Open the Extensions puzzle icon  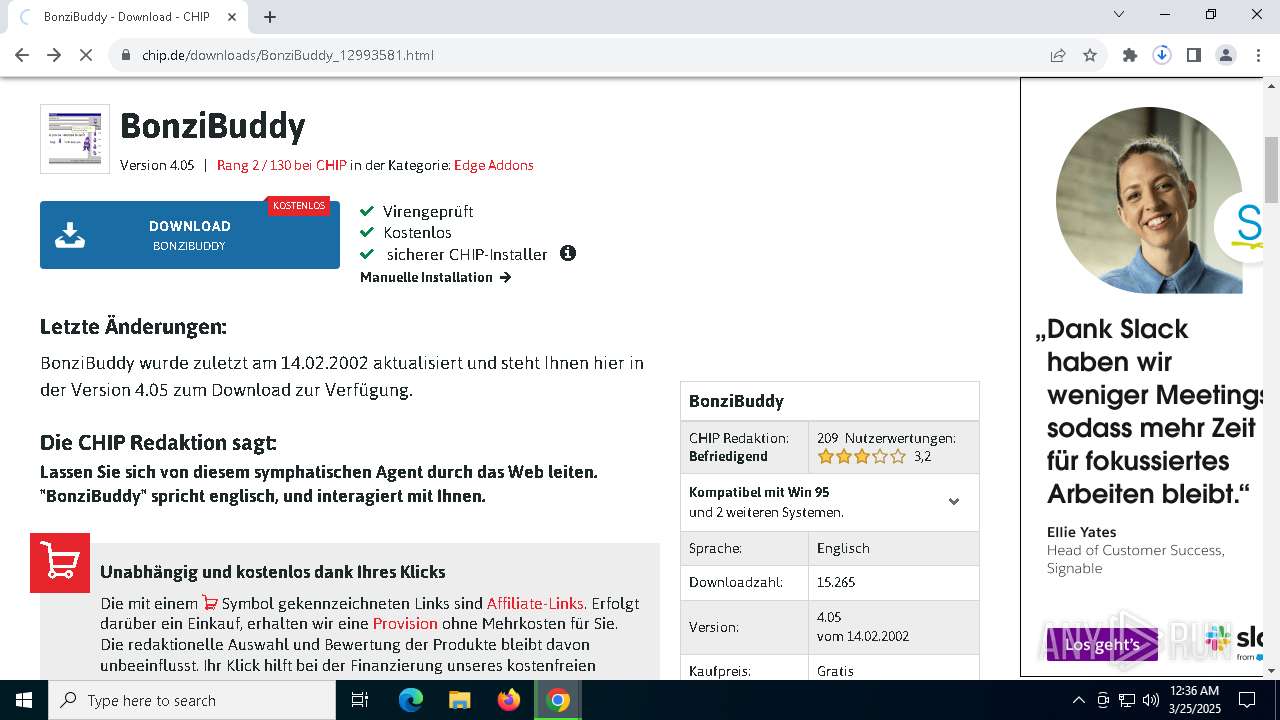click(1130, 55)
